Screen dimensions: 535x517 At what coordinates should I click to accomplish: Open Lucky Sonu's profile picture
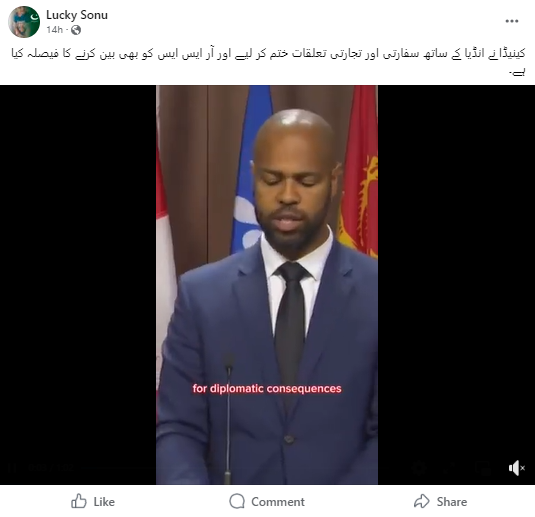pos(24,21)
